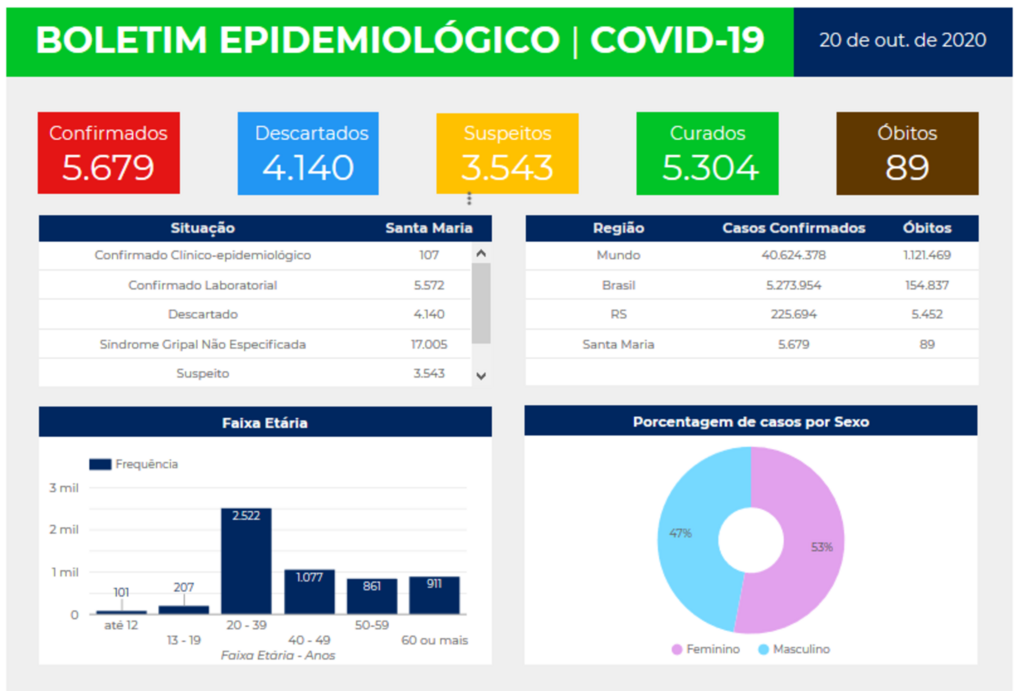Select the Confirmado Laboratorial row

[254, 285]
